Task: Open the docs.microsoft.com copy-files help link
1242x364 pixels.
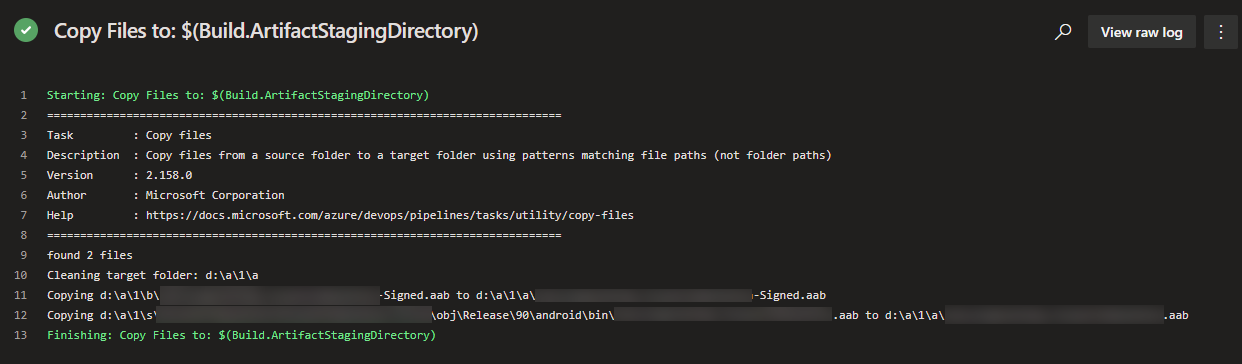Action: (x=390, y=215)
